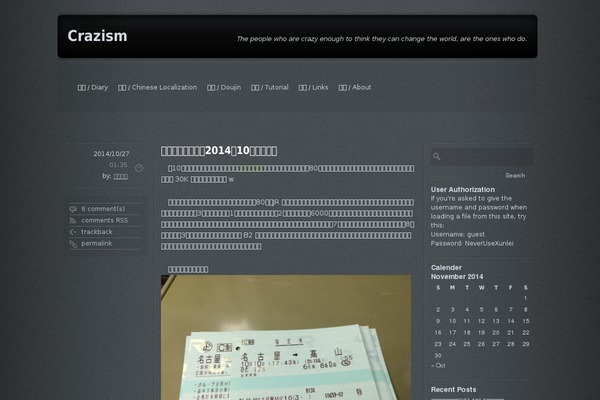Select the Tutorial menu item

(269, 87)
